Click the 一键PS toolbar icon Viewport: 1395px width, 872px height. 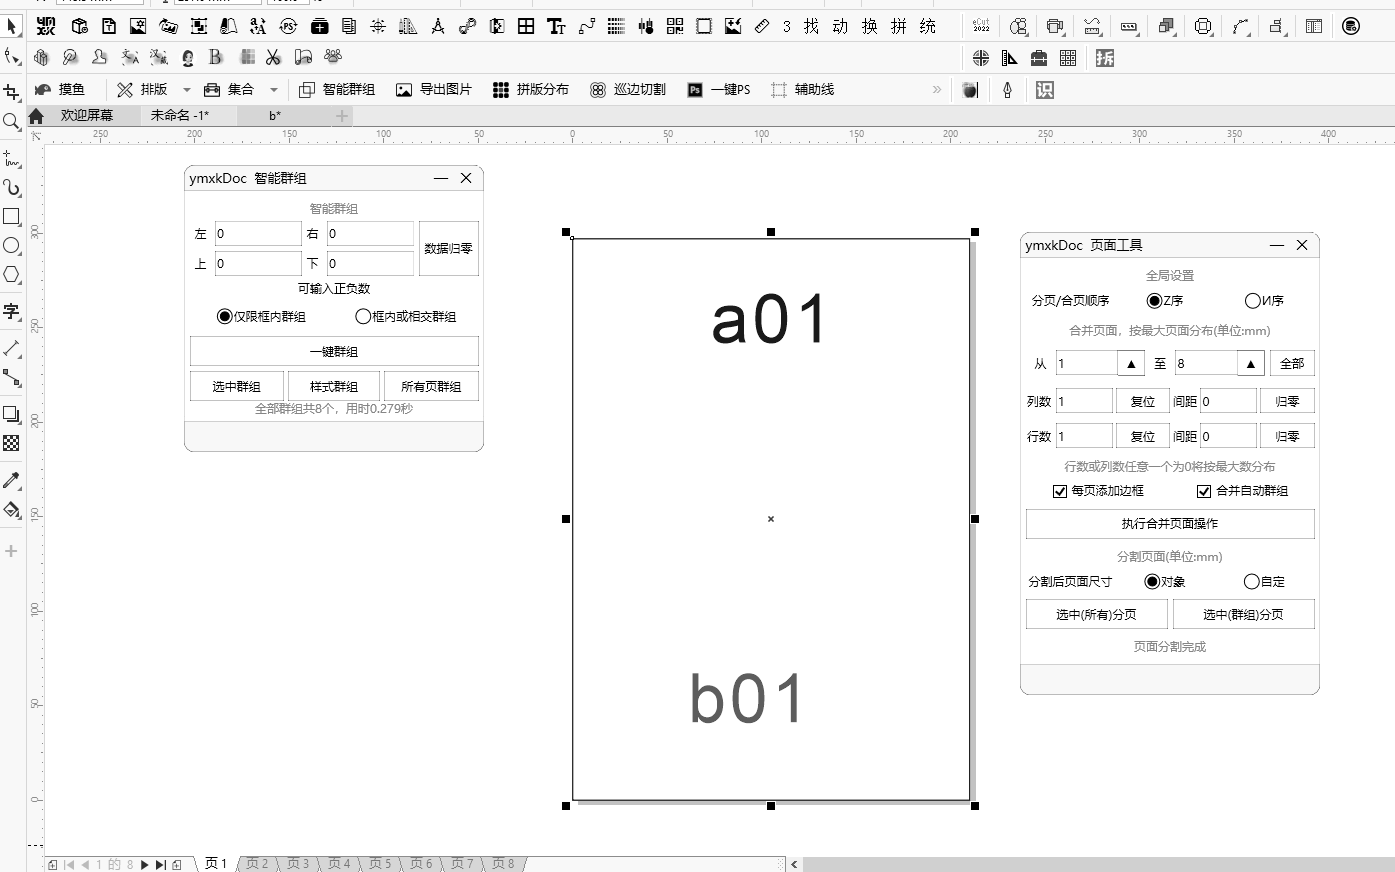(717, 89)
